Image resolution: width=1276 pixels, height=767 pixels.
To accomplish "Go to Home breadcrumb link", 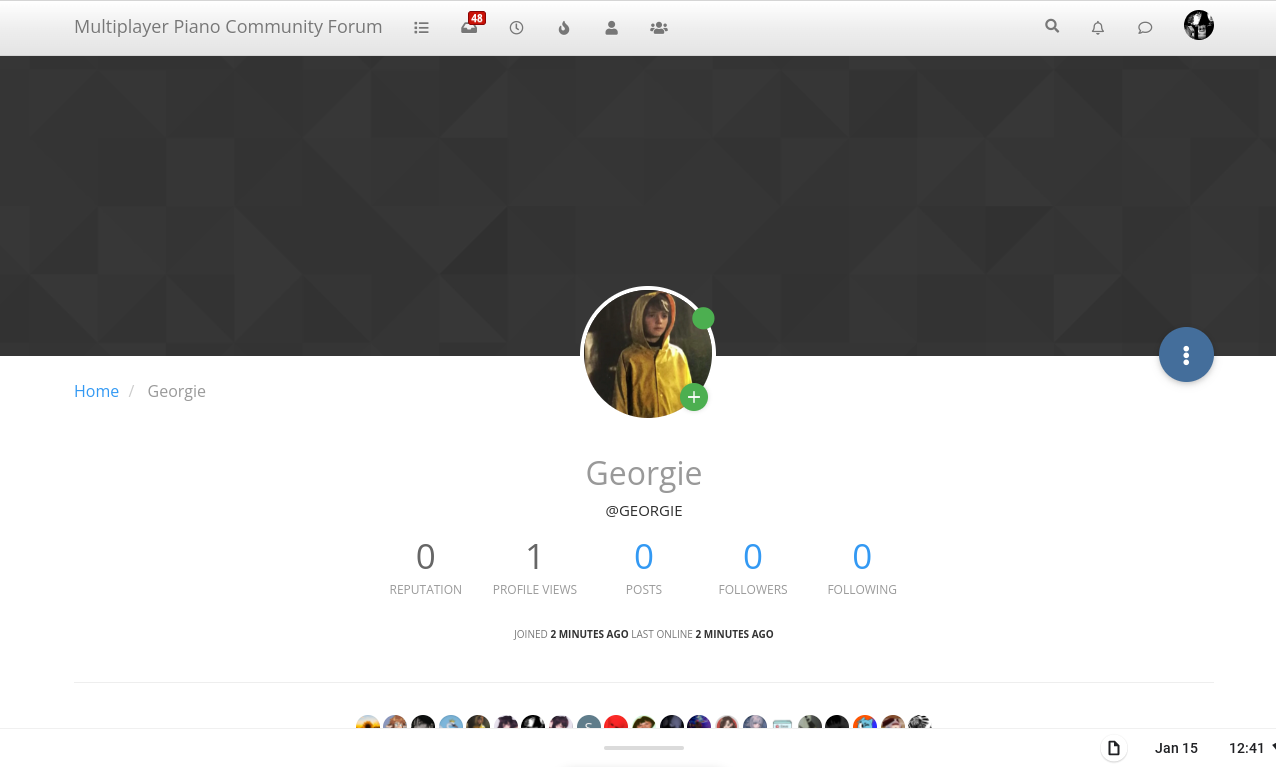I will point(96,391).
